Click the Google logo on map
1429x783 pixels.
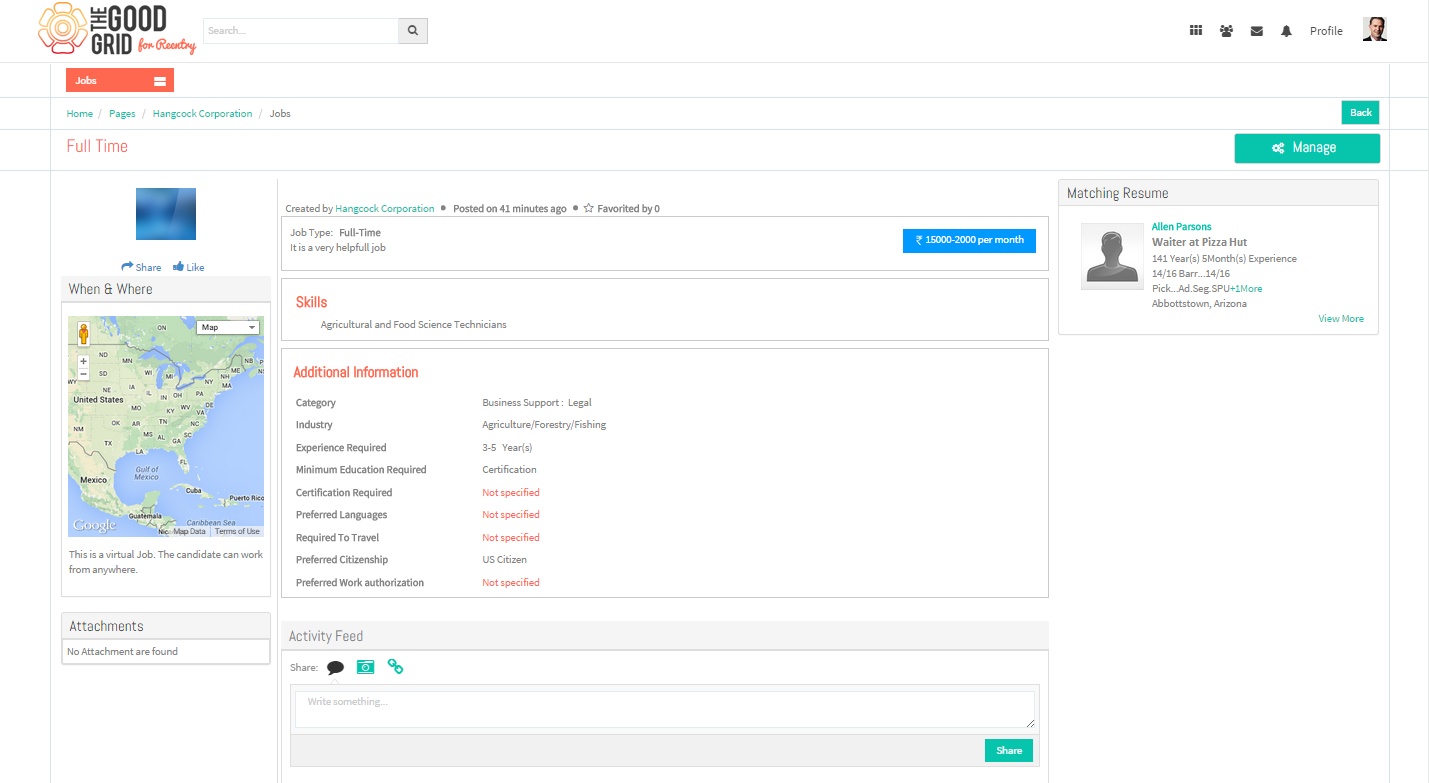(94, 525)
